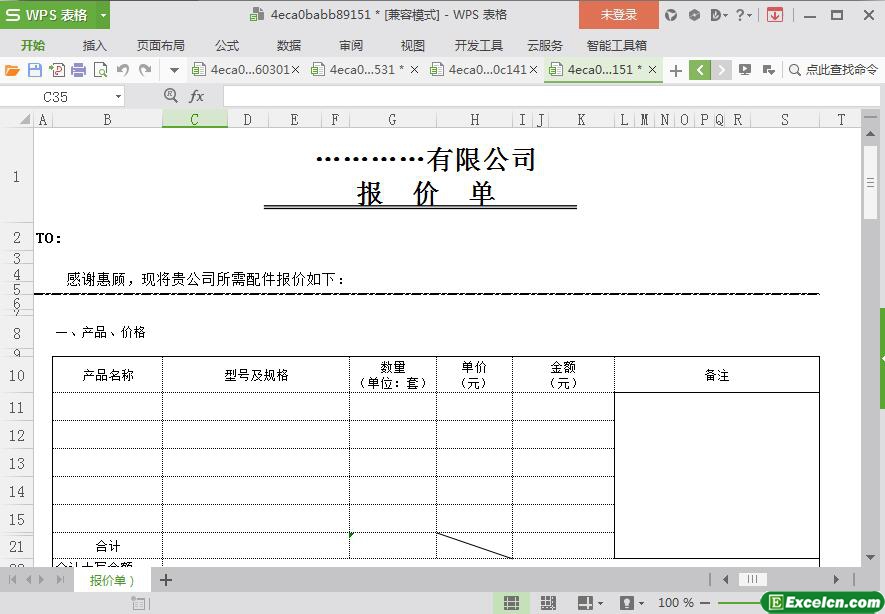Click the 点此查找命令 search box

point(834,70)
